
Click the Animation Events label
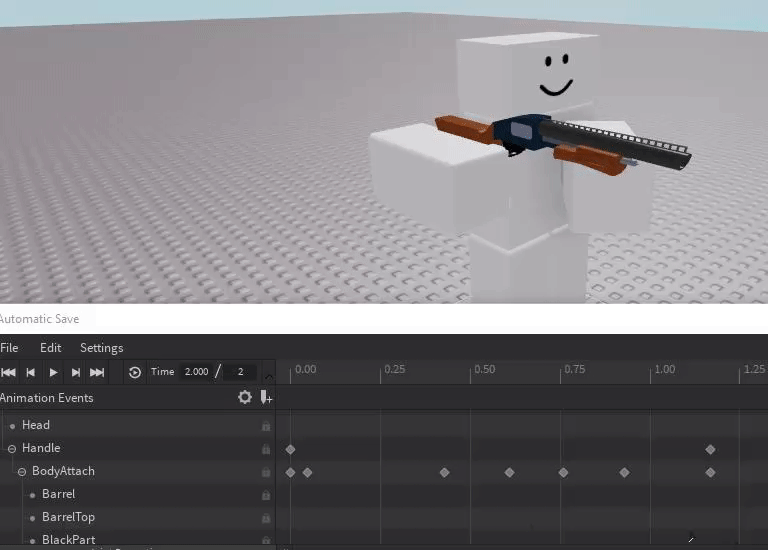pyautogui.click(x=47, y=398)
